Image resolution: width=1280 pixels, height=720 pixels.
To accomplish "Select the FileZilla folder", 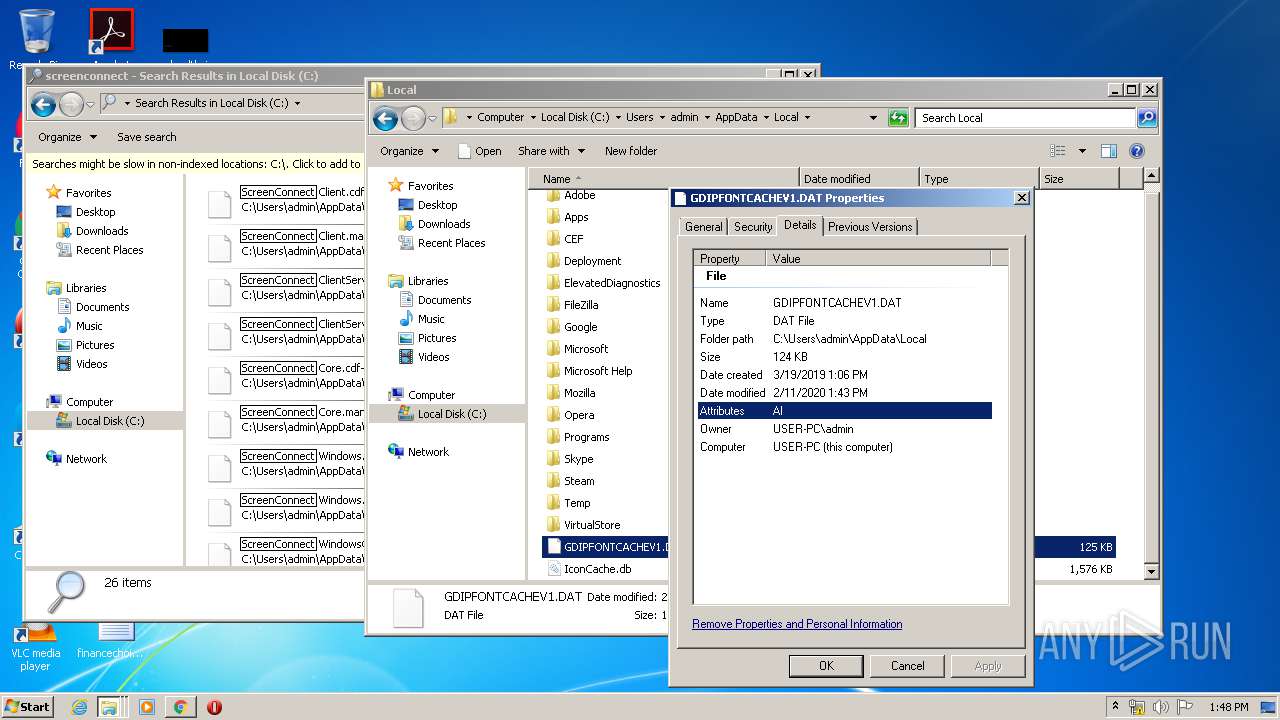I will 580,305.
